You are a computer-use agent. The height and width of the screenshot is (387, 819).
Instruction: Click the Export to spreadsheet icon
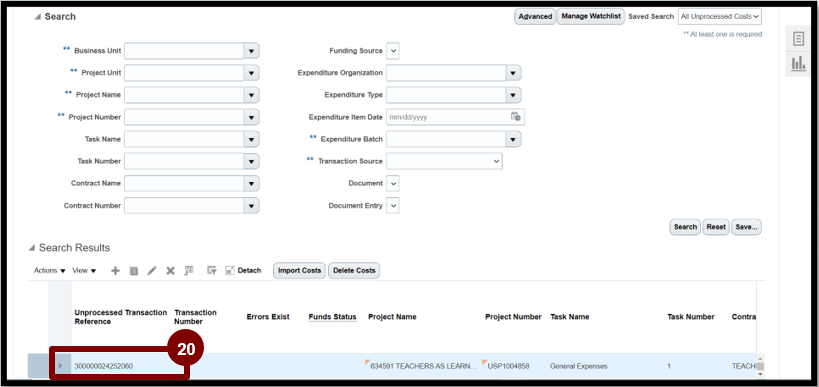tap(189, 271)
